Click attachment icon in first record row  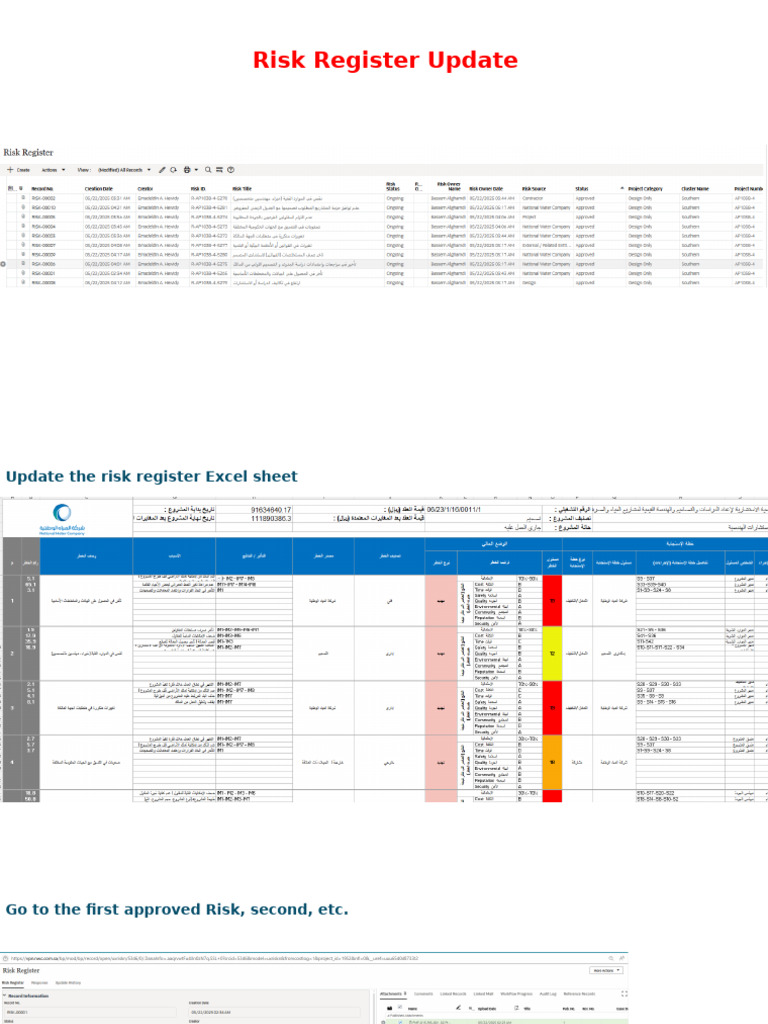coord(23,199)
